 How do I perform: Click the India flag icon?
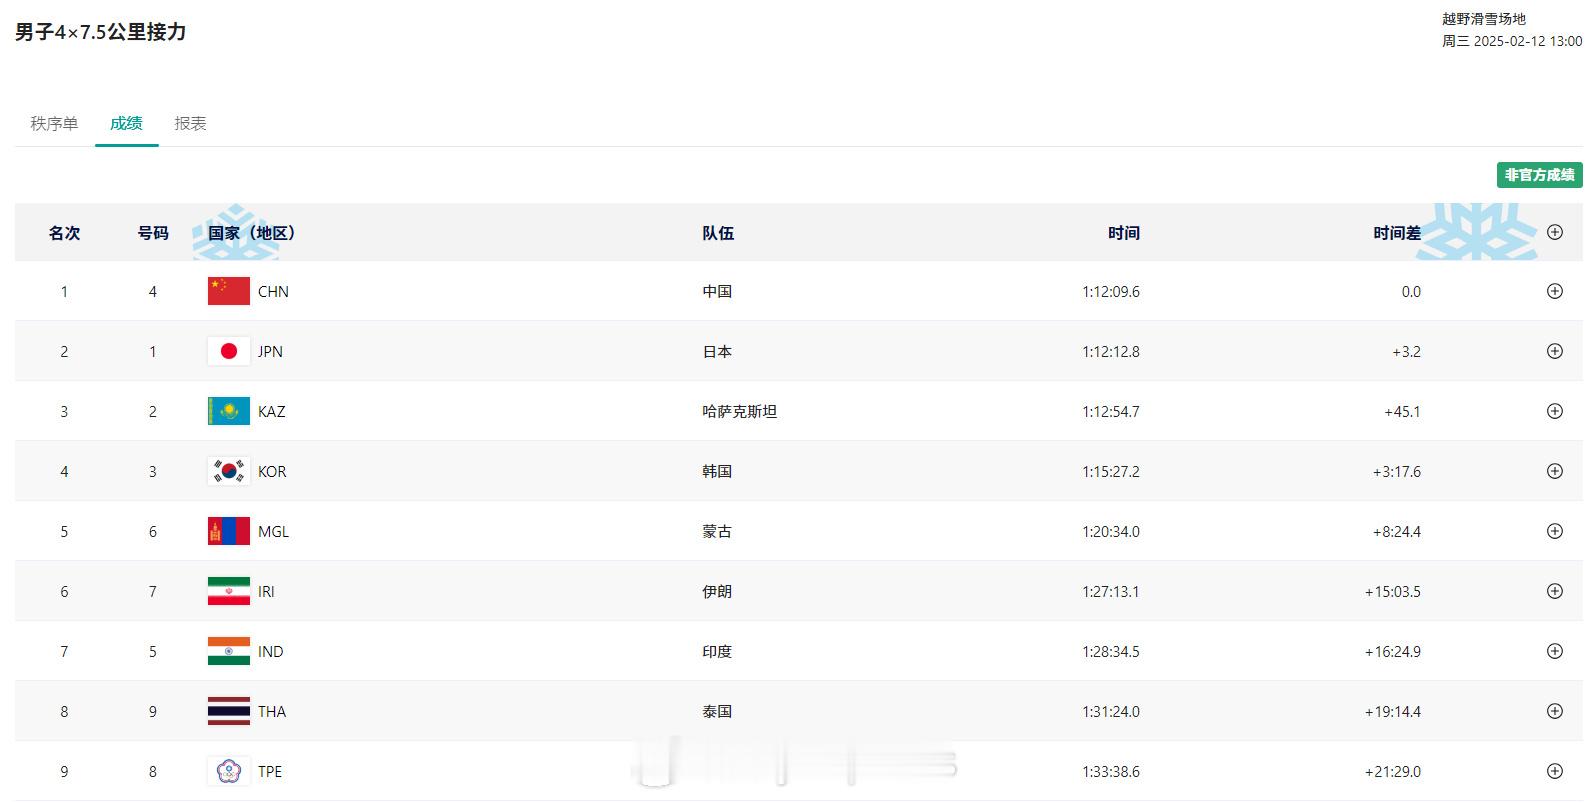pyautogui.click(x=229, y=651)
